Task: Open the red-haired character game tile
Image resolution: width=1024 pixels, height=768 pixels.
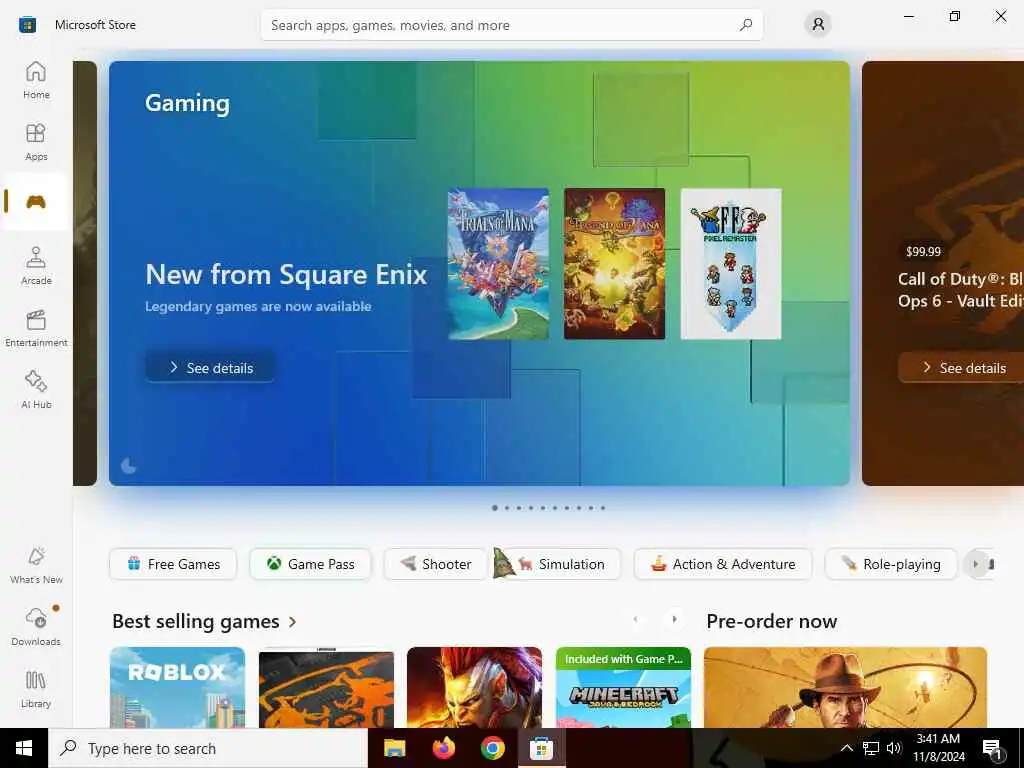Action: pos(475,687)
